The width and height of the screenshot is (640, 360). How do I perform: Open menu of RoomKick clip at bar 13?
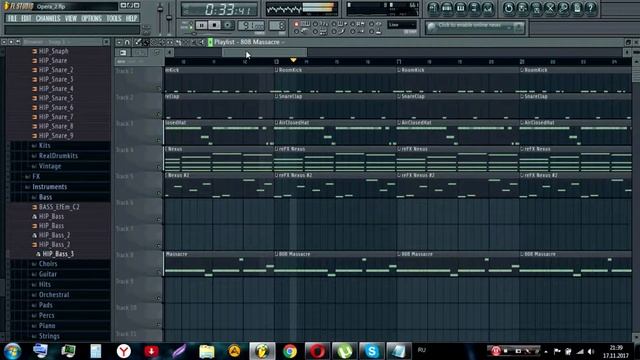276,70
